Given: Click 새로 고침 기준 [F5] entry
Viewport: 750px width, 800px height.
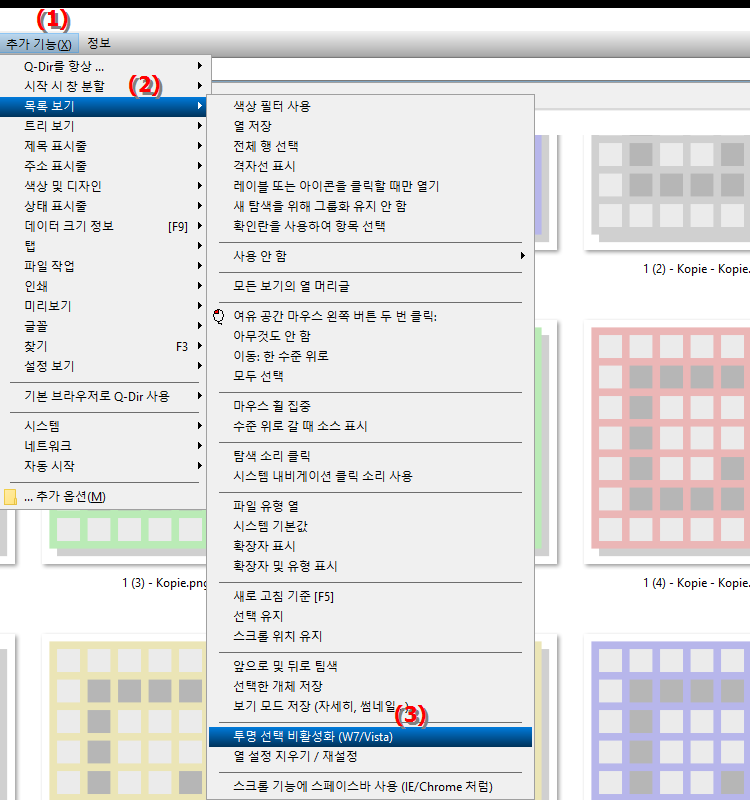Looking at the screenshot, I should [x=370, y=596].
